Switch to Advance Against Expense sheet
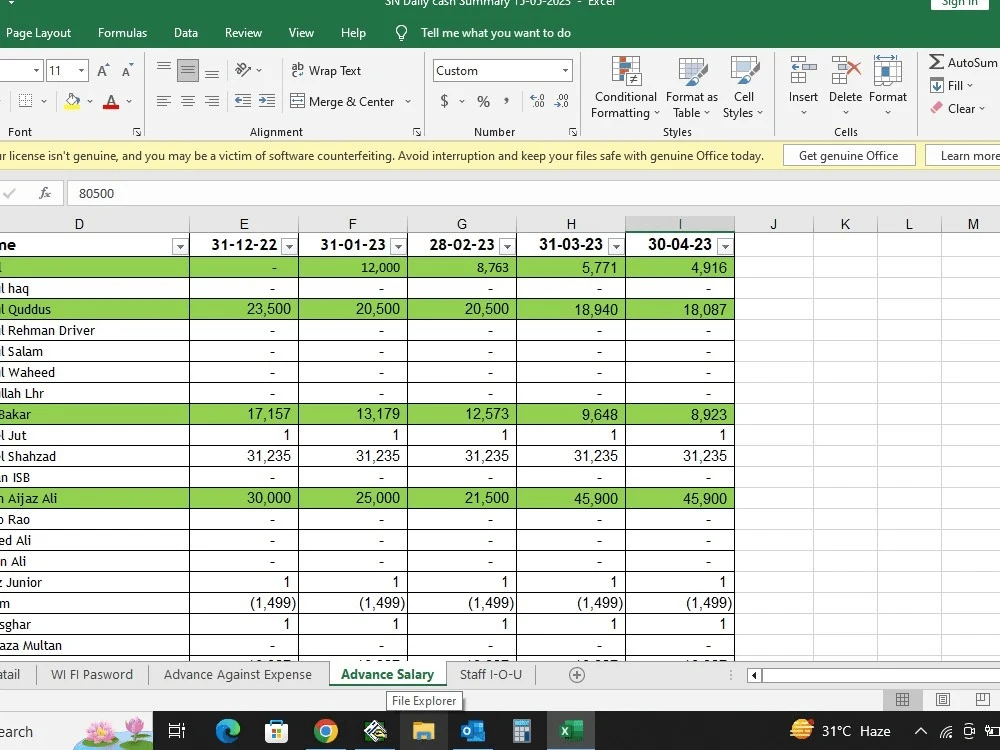The width and height of the screenshot is (1000, 750). pos(237,675)
